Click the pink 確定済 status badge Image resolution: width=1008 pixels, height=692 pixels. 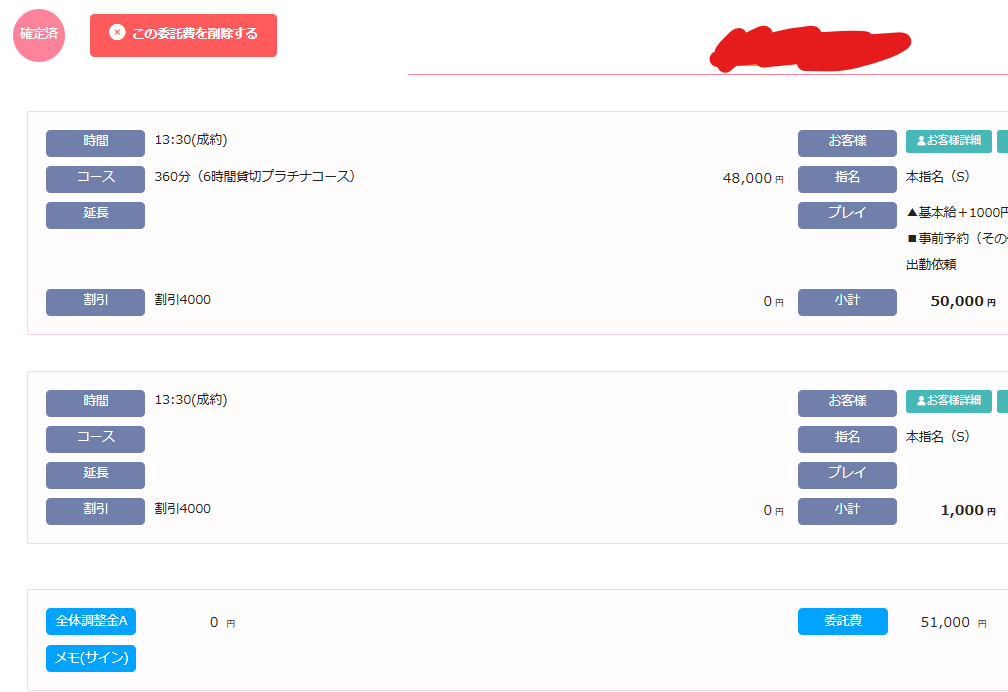click(39, 35)
